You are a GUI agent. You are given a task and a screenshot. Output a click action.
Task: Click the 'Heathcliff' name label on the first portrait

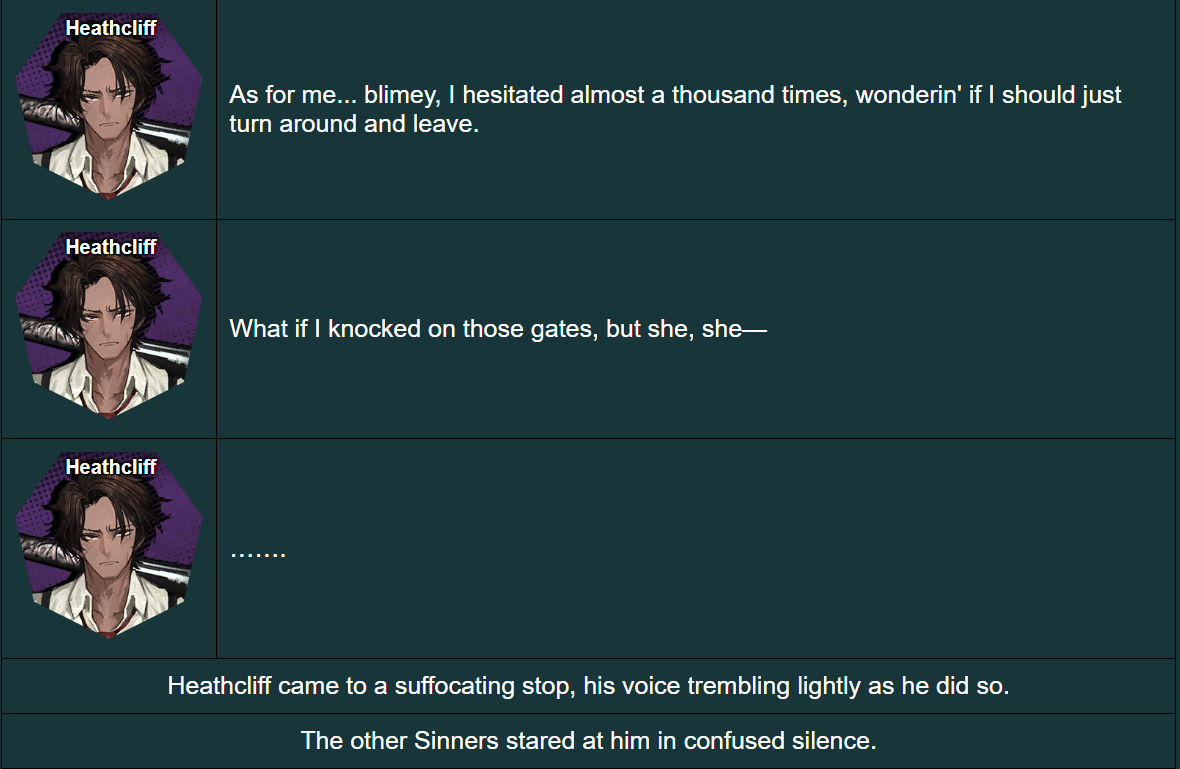[x=111, y=28]
